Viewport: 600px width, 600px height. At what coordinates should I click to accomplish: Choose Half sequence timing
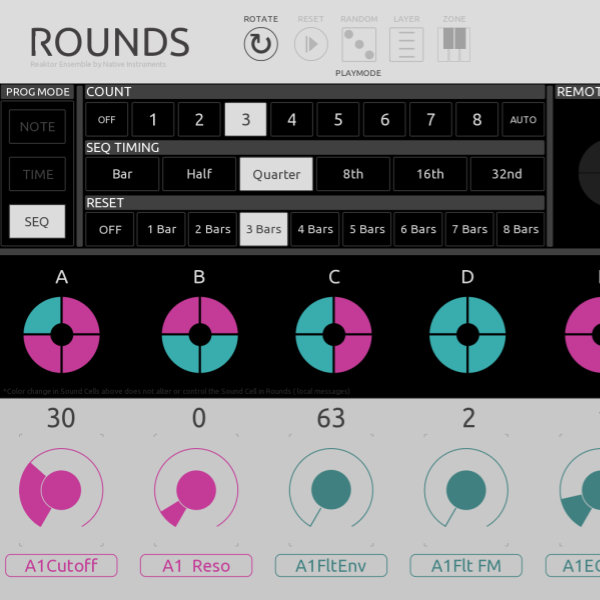[x=199, y=174]
